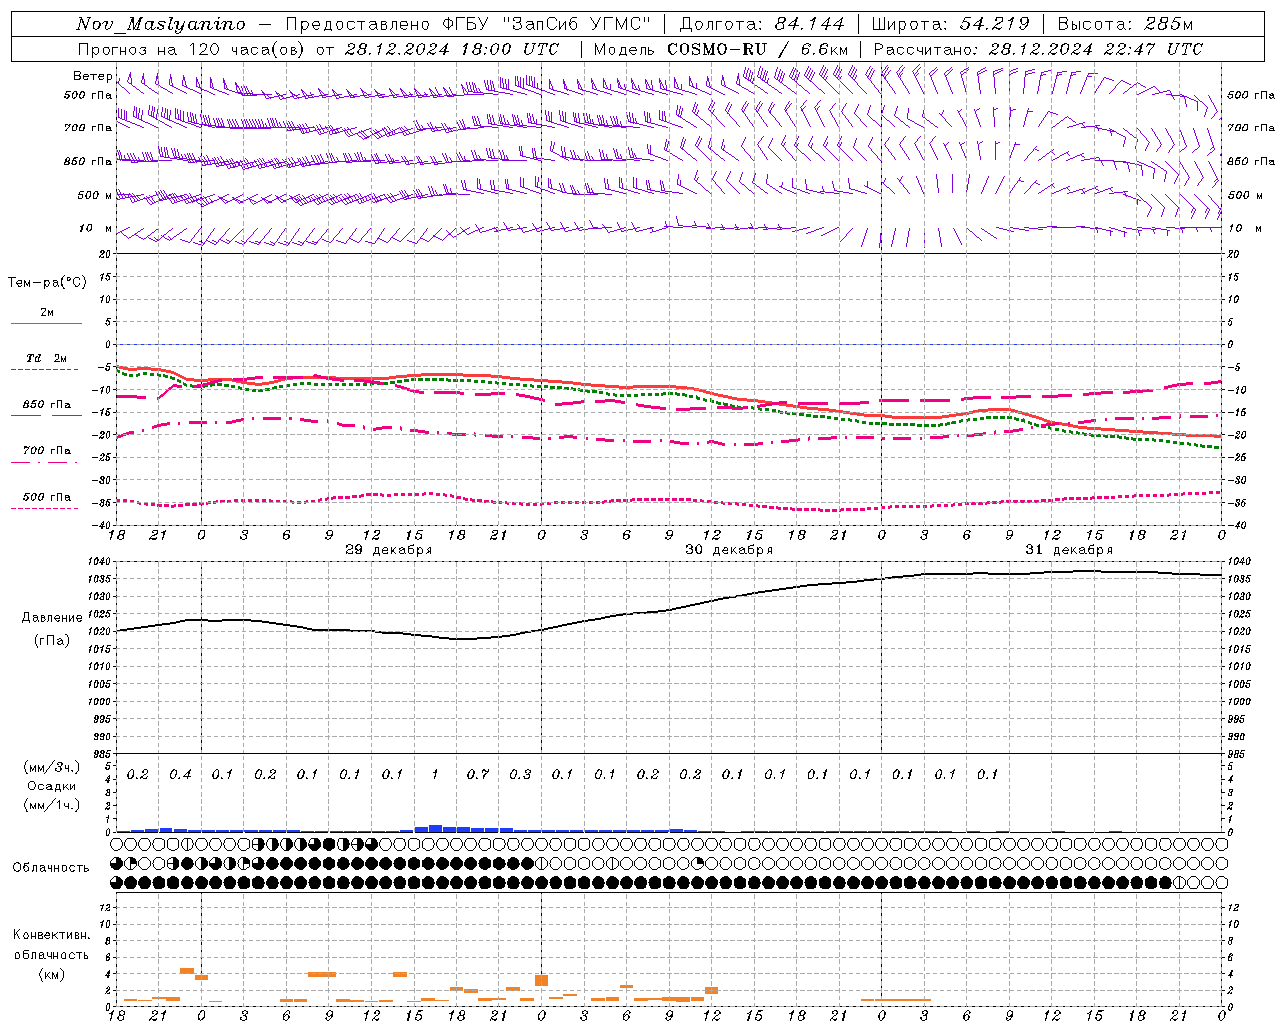This screenshot has height=1024, width=1280.
Task: Click "500 гПа" in the temperature legend
Action: pos(46,497)
